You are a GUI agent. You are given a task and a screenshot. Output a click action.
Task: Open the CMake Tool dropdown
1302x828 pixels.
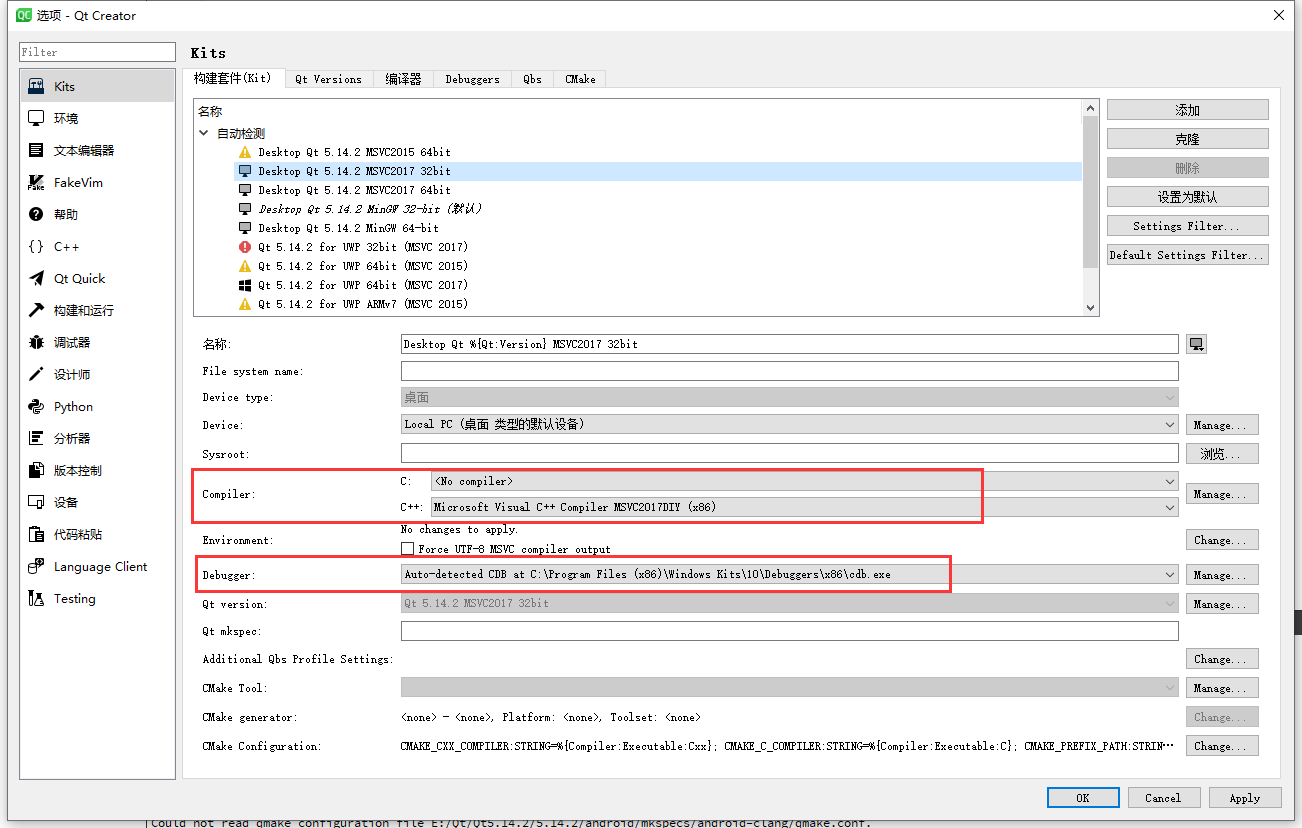tap(789, 688)
